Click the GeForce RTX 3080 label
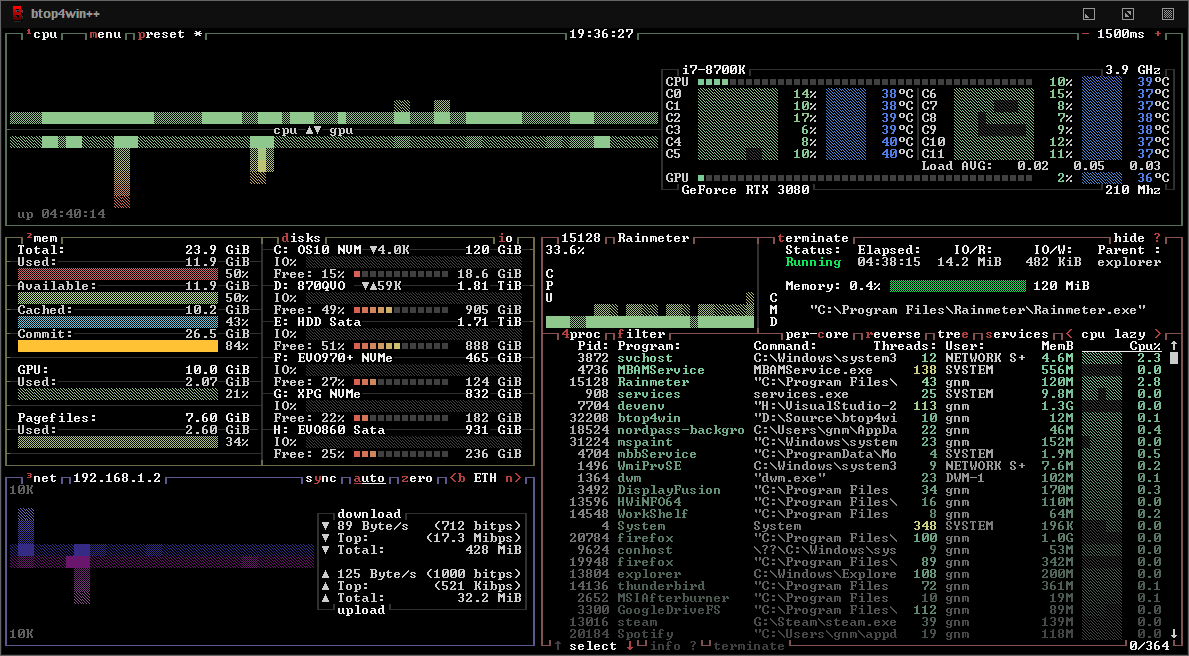 (x=745, y=190)
